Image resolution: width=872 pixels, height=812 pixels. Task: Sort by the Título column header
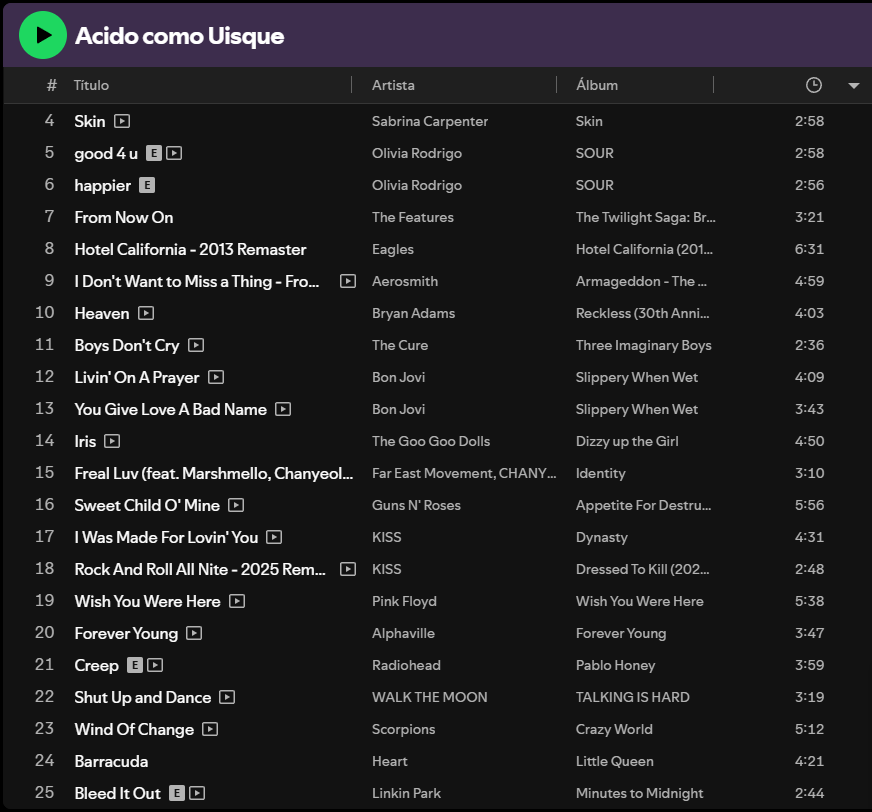(91, 85)
